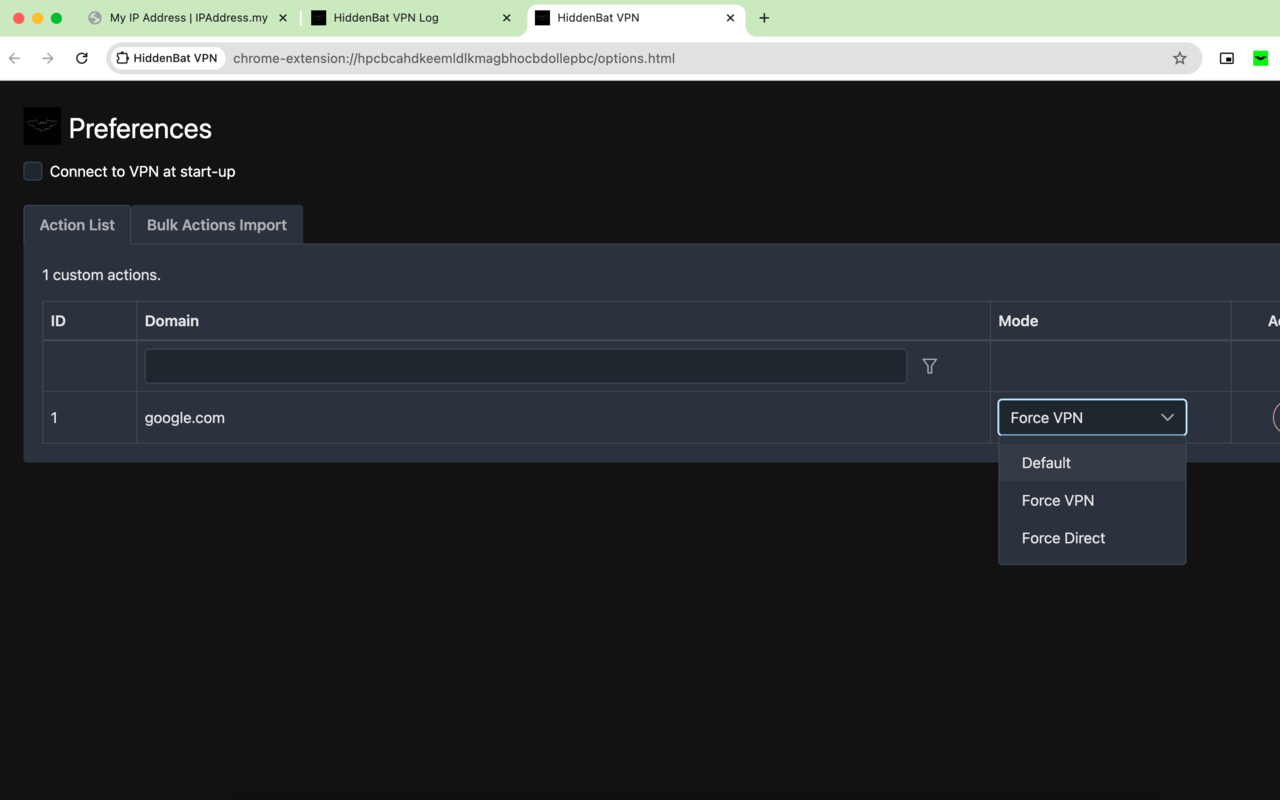Switch to the My IP Address browser tab
This screenshot has width=1280, height=800.
tap(188, 18)
